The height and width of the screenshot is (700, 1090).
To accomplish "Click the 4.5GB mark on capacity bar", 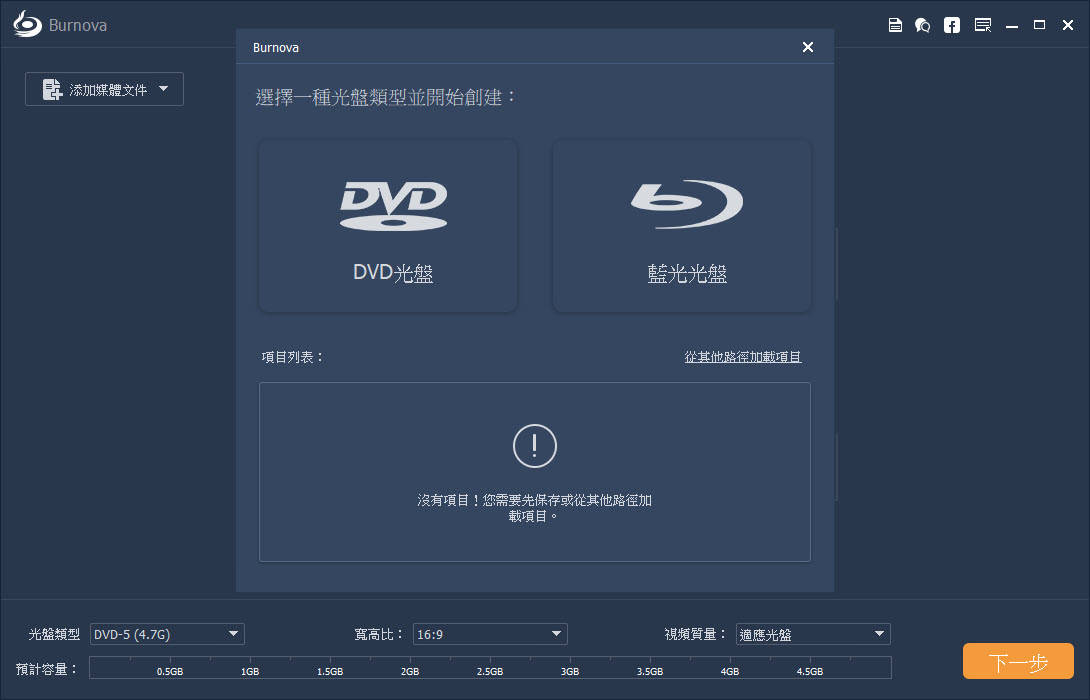I will pos(810,671).
